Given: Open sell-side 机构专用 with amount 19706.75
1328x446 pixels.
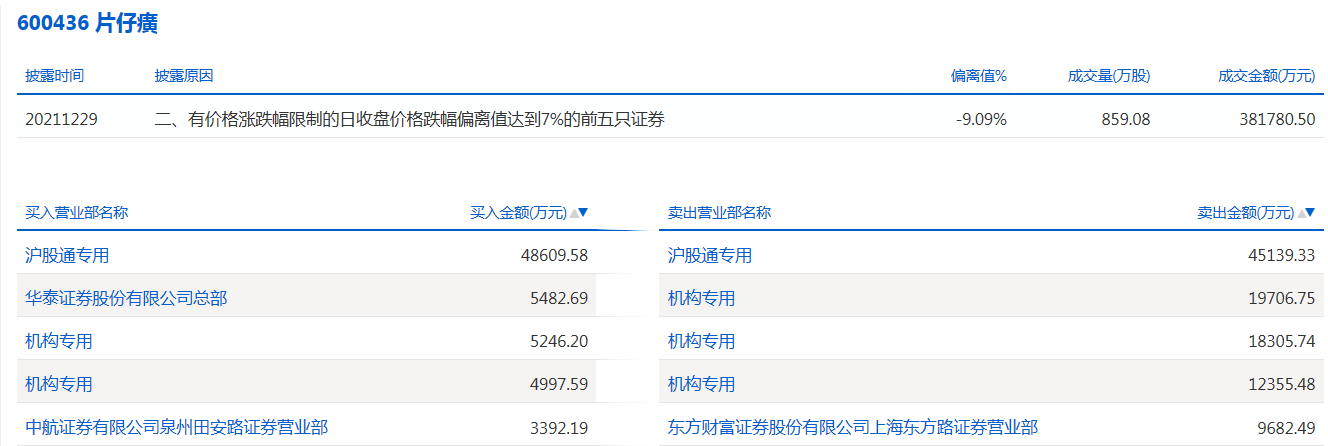Looking at the screenshot, I should point(701,298).
